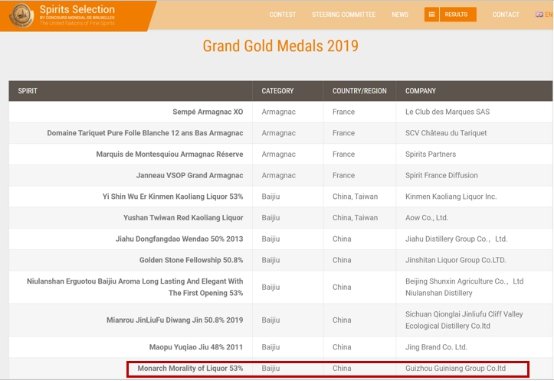Image resolution: width=554 pixels, height=381 pixels.
Task: Click Guizhou Guiniang Group Co.ltd
Action: tap(455, 368)
